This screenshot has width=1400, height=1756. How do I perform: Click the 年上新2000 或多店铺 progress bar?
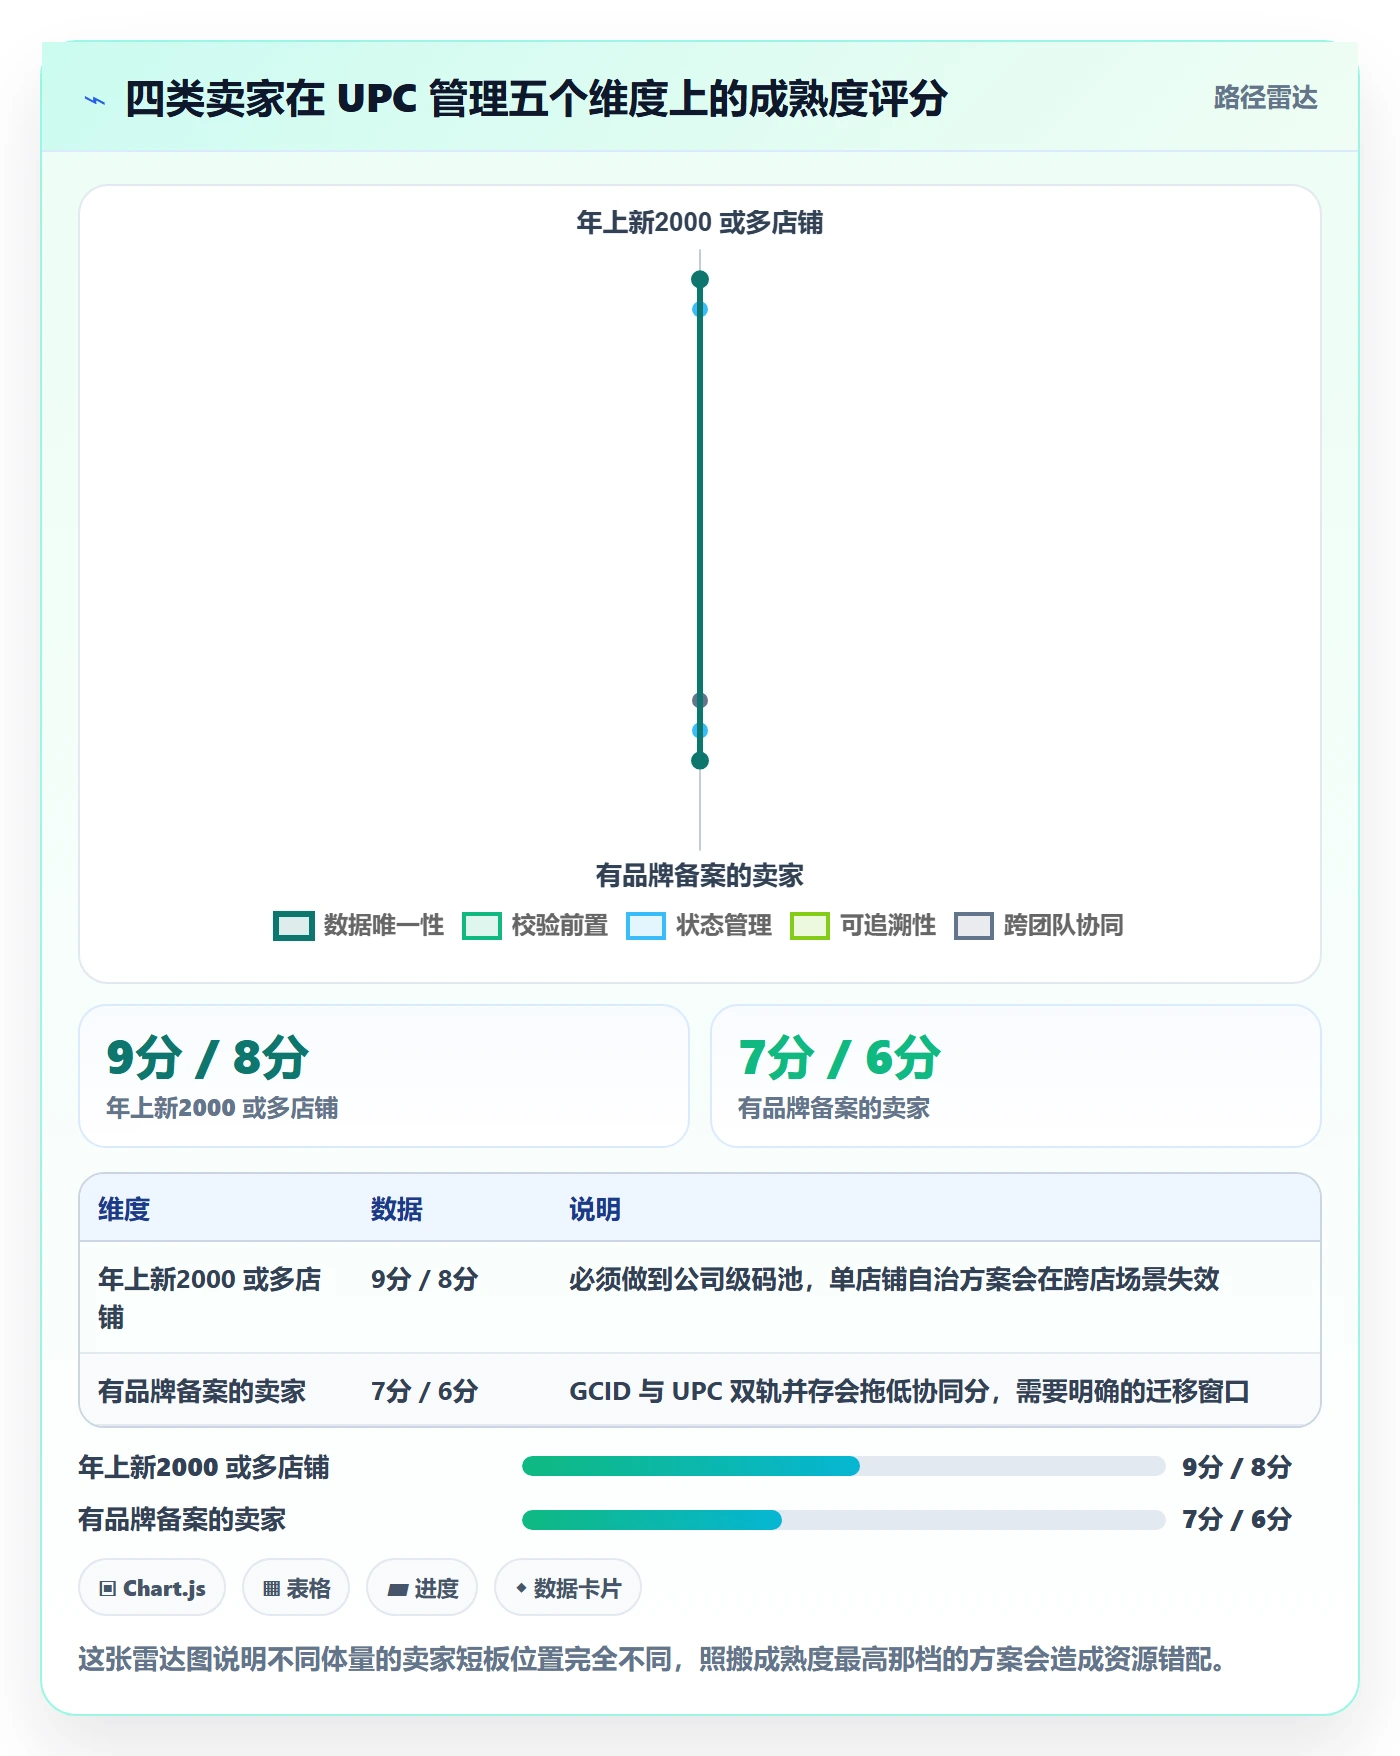coord(844,1467)
